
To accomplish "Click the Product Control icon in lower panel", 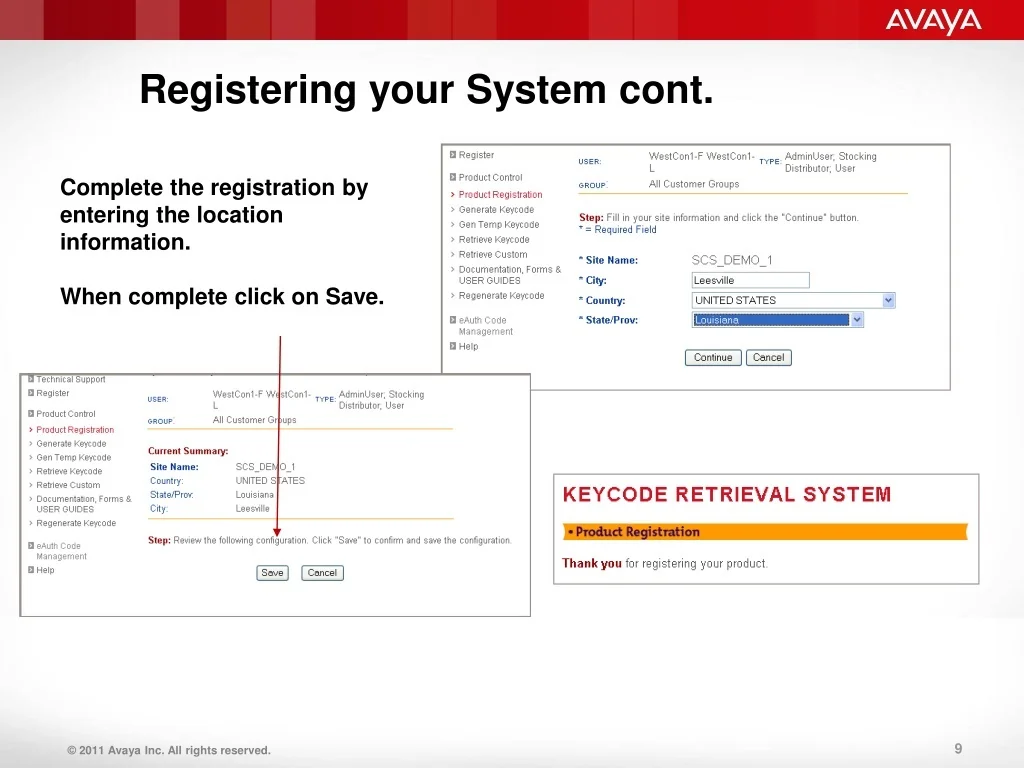I will point(31,413).
